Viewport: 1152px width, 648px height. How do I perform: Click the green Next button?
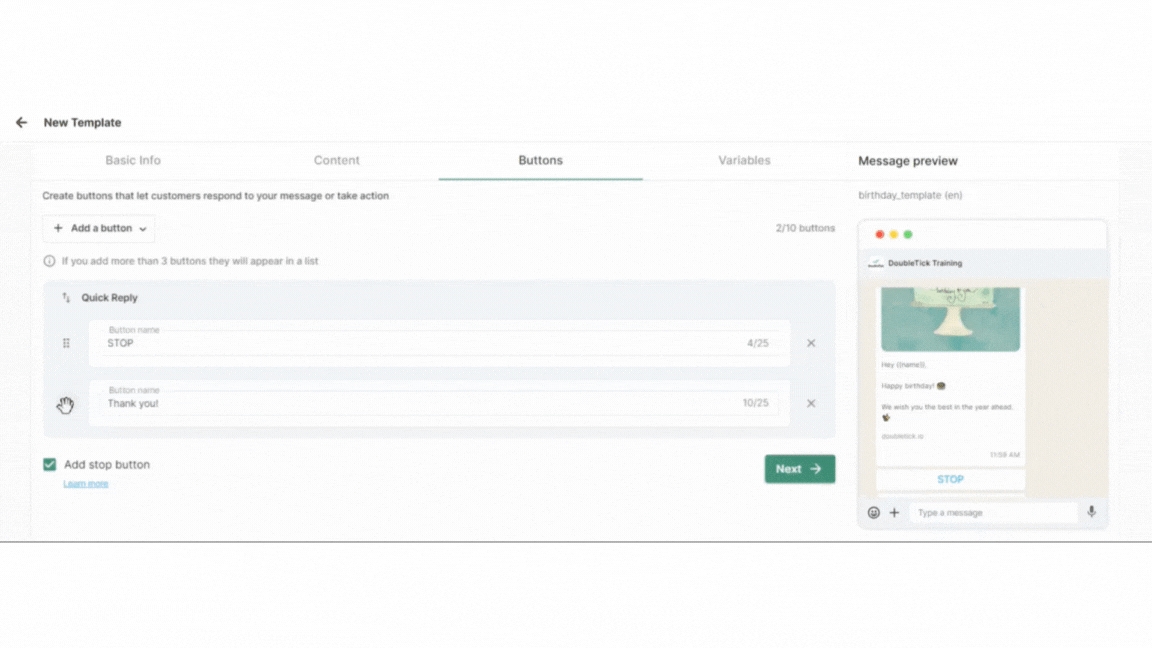[x=799, y=469]
